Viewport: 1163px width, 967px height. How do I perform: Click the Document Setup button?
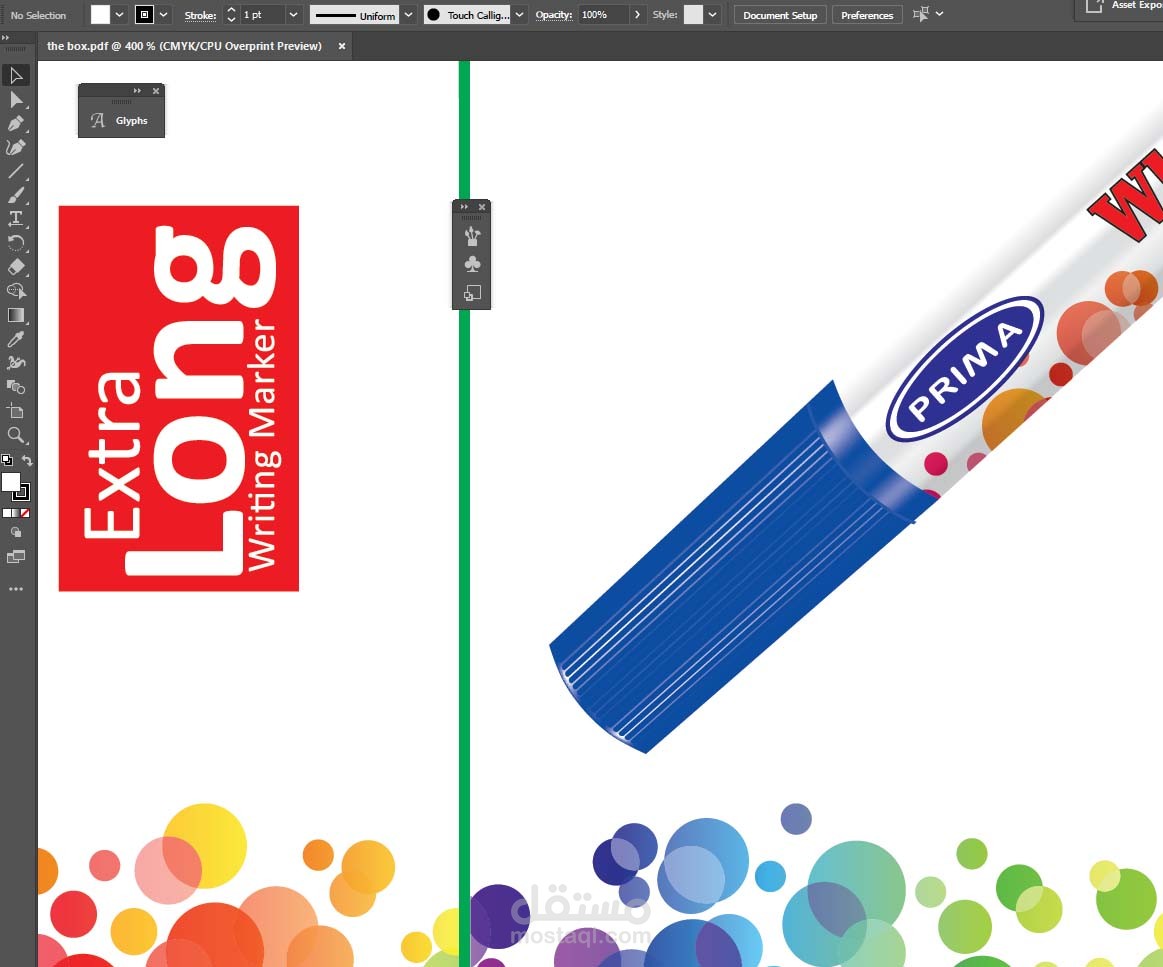point(780,15)
